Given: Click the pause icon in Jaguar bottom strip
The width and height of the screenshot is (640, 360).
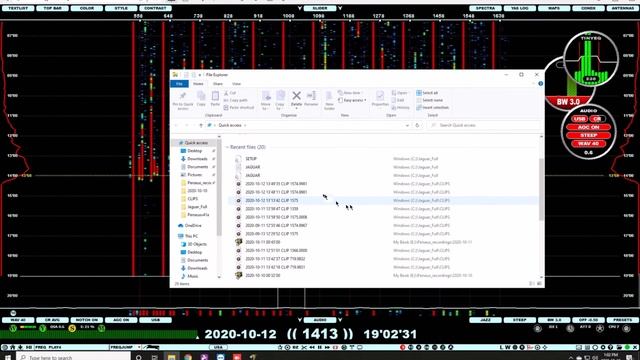Looking at the screenshot, I should click(x=320, y=347).
